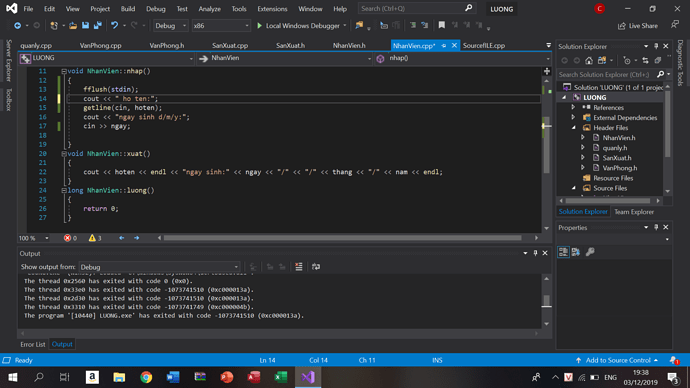The height and width of the screenshot is (388, 690).
Task: Click the editor horizontal scrollbar
Action: [342, 238]
